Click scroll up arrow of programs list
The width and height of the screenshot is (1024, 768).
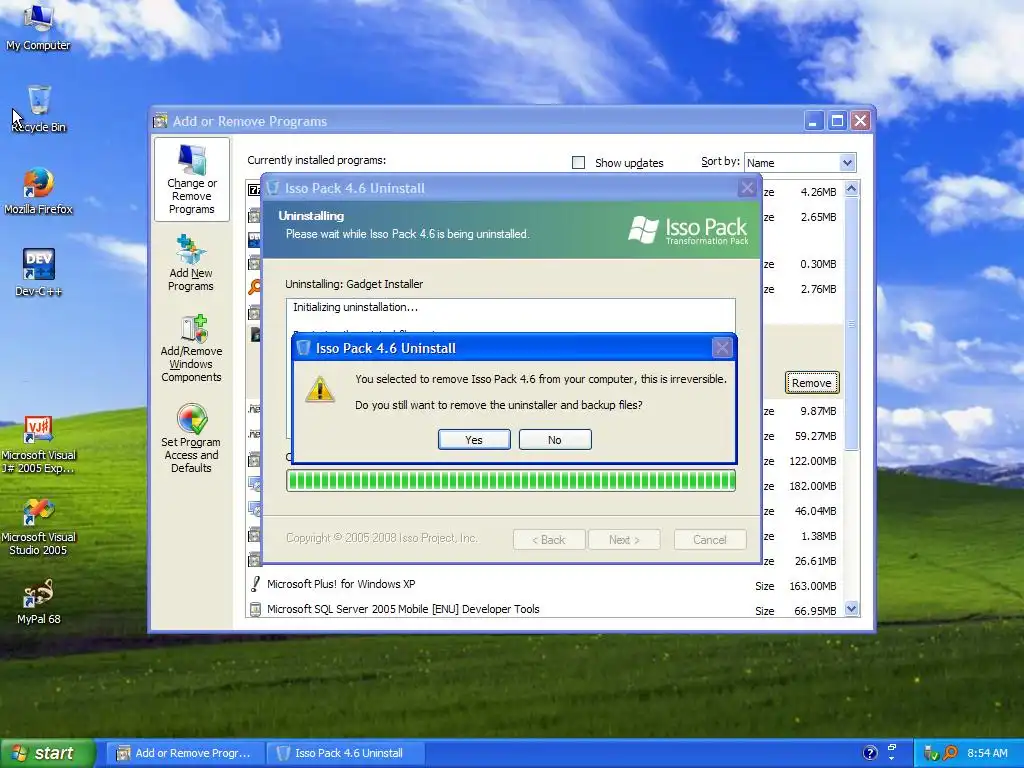851,189
